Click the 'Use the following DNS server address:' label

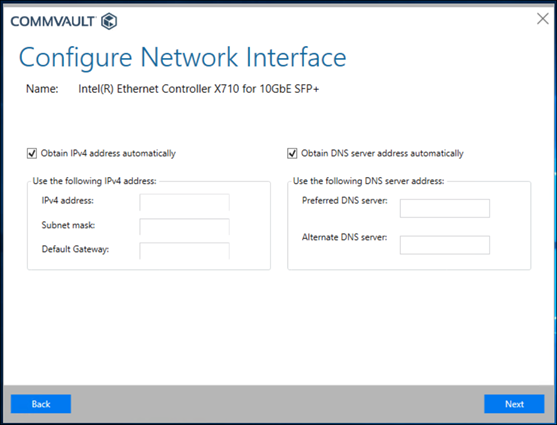pyautogui.click(x=368, y=181)
